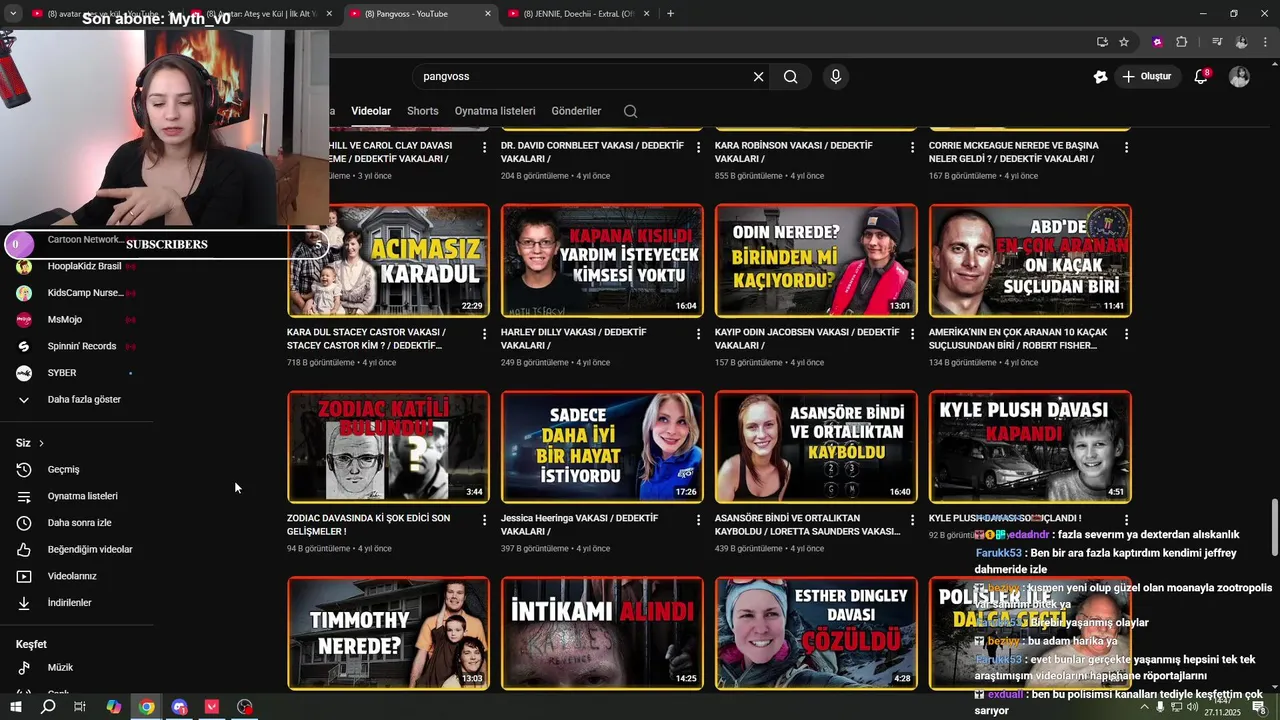This screenshot has width=1280, height=720.
Task: Open the options menu for the DR. DAVID CORNBLEET video
Action: [x=698, y=147]
